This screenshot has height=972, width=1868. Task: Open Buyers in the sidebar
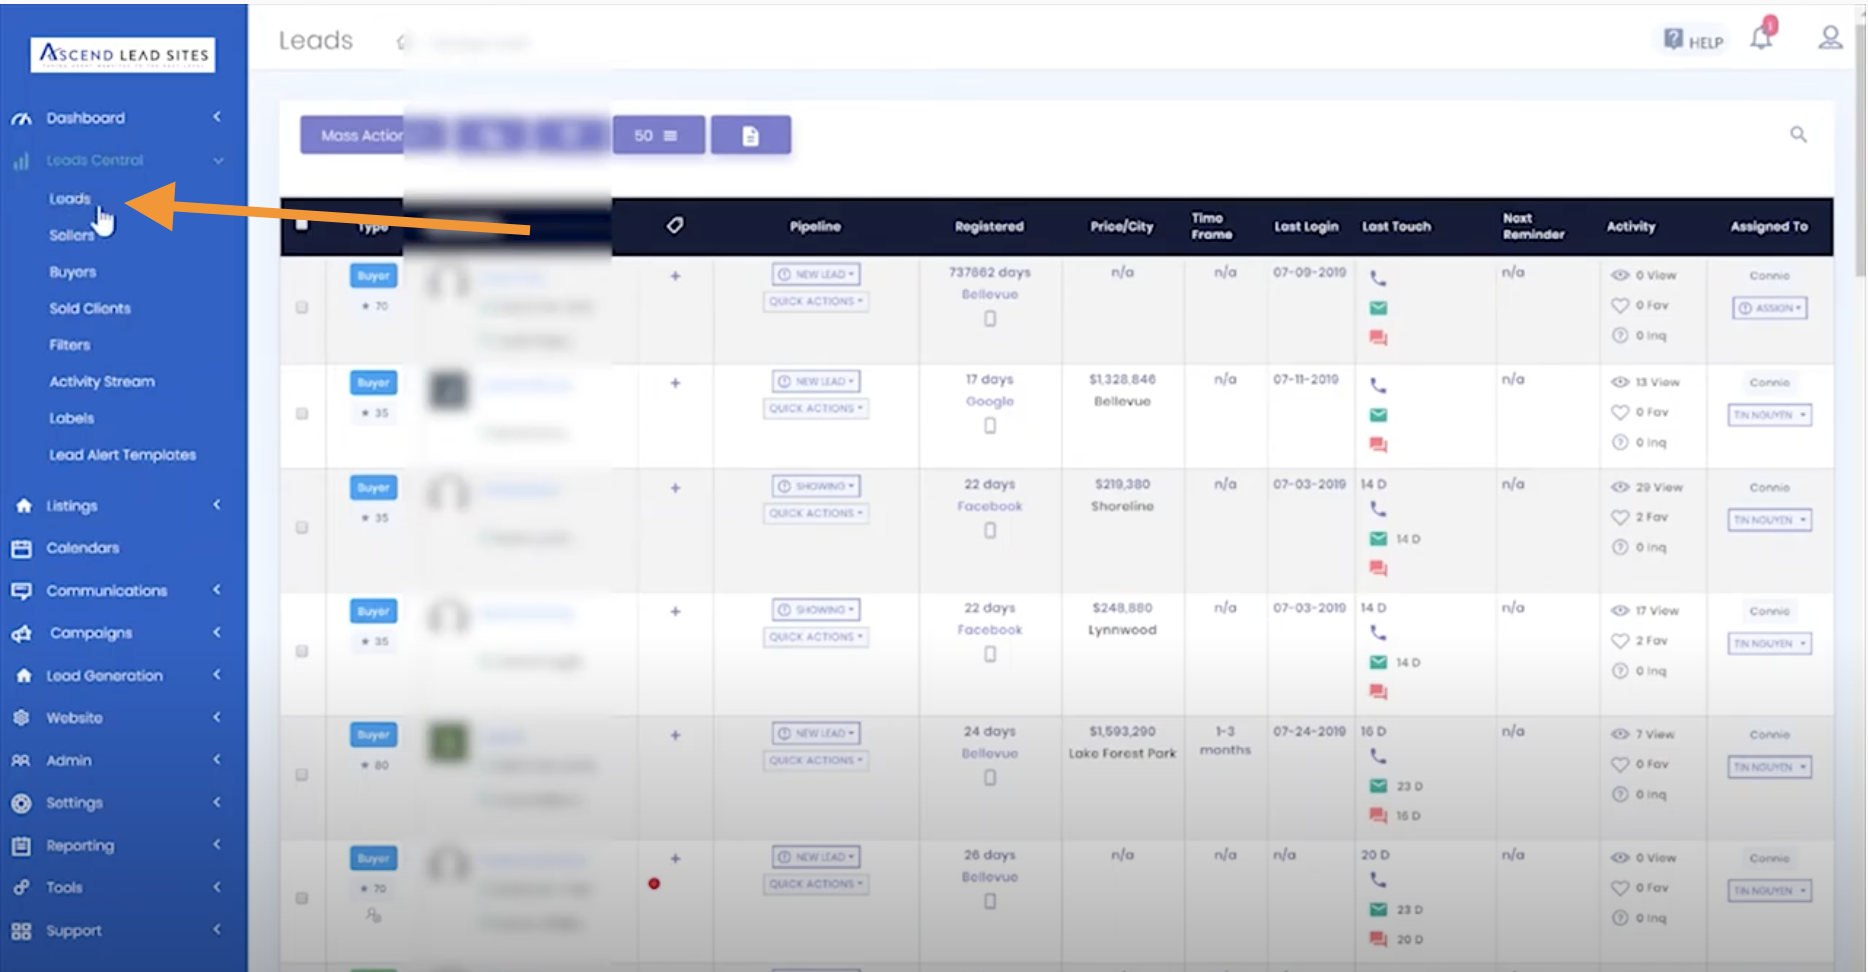[x=73, y=272]
